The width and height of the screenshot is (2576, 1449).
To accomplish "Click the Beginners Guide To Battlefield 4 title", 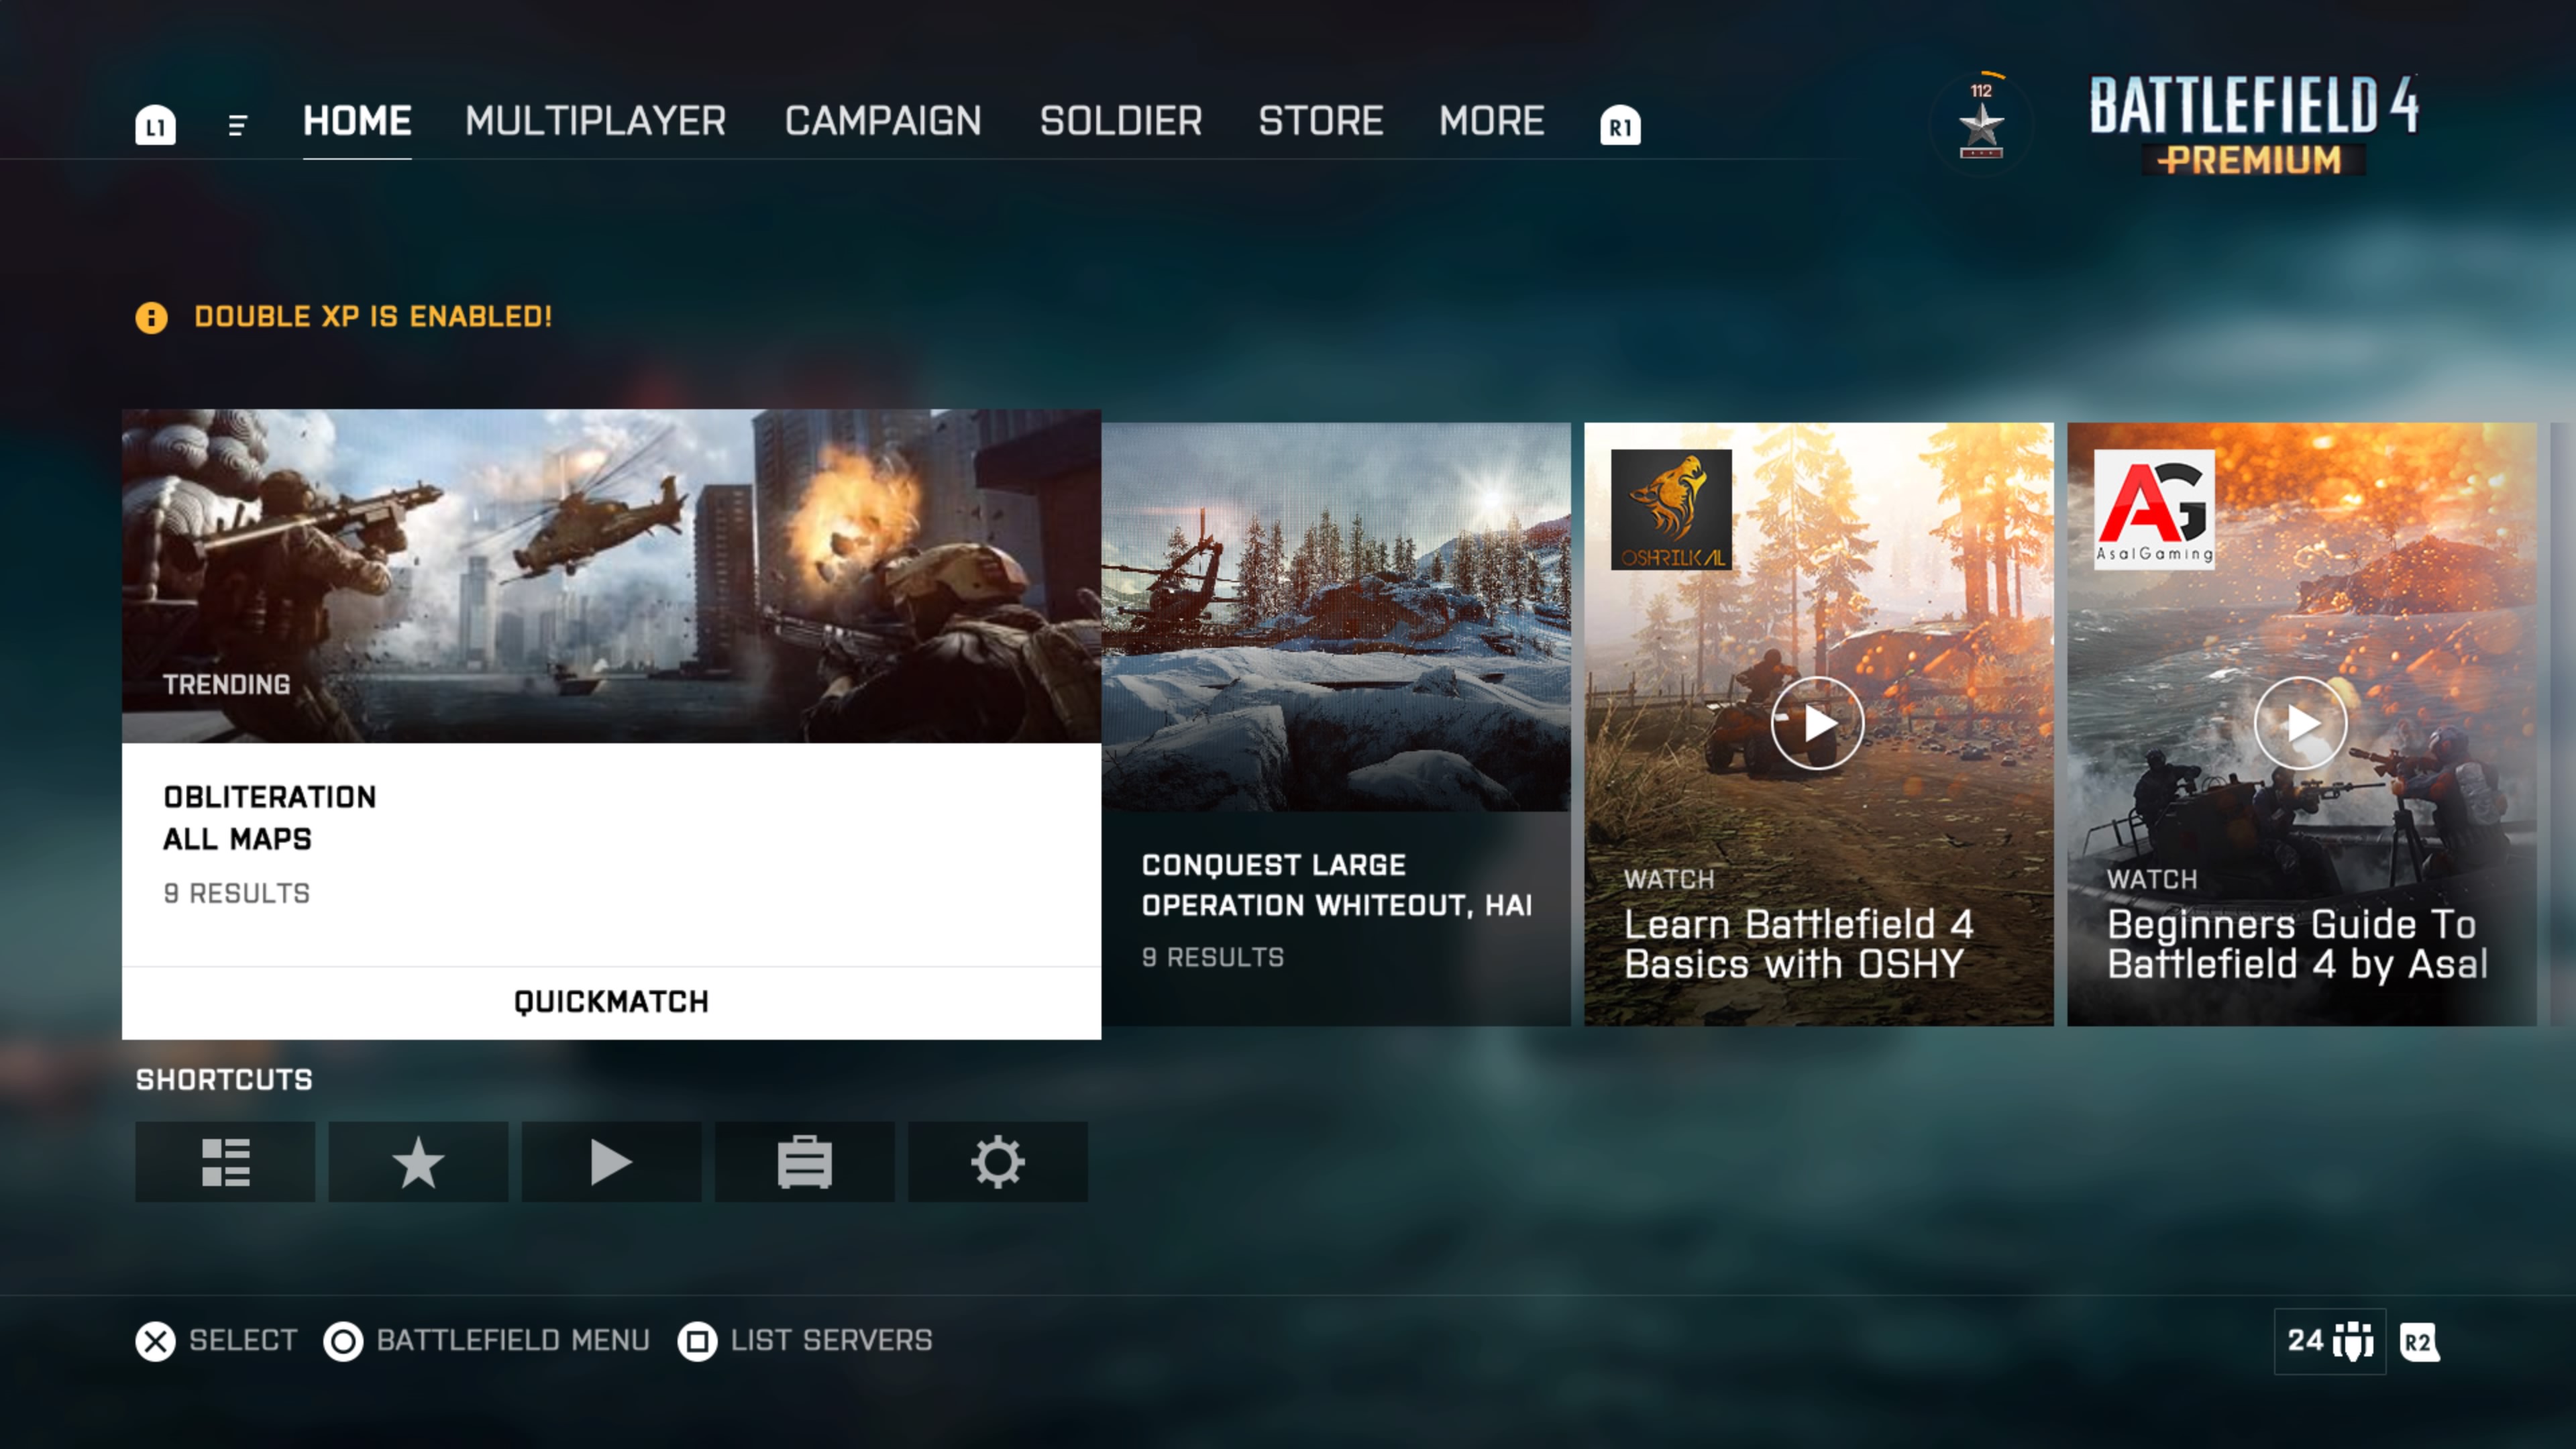I will pyautogui.click(x=2297, y=944).
